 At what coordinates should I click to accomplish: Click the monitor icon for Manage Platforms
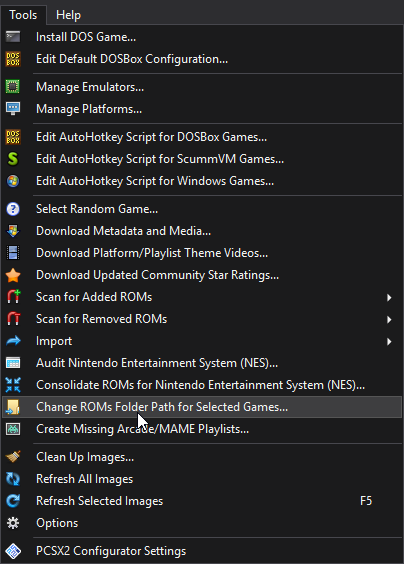(x=13, y=109)
